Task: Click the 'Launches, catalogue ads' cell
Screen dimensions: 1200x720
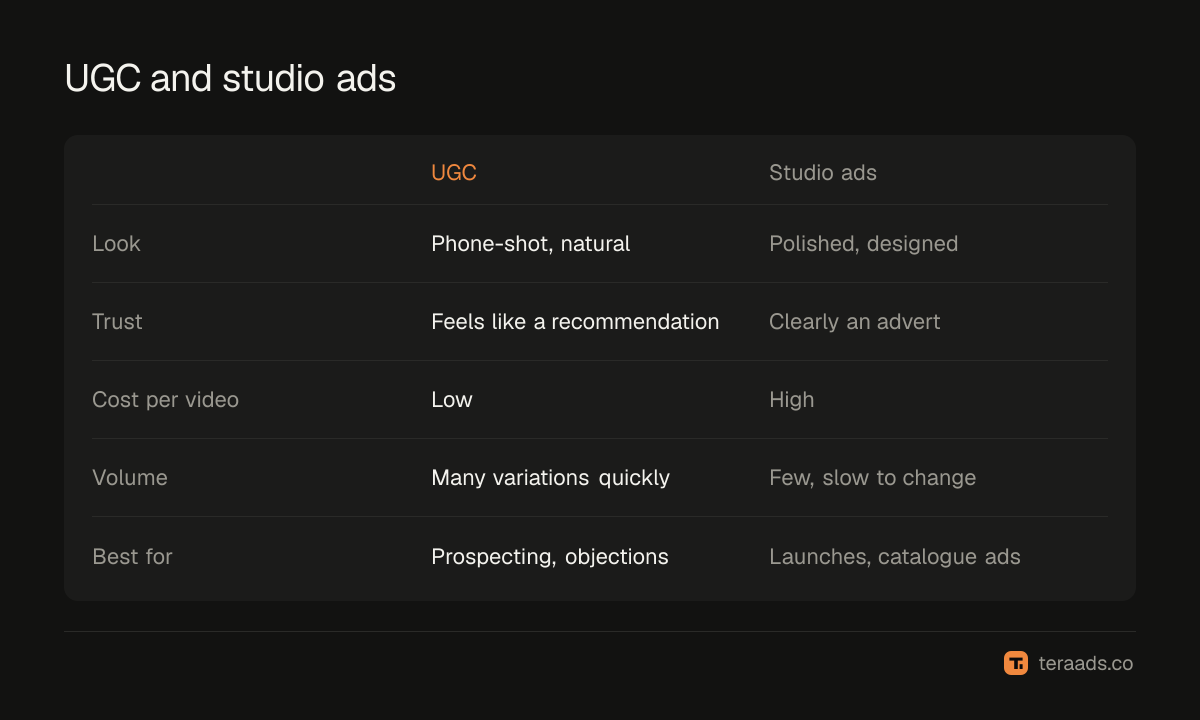Action: (x=895, y=556)
